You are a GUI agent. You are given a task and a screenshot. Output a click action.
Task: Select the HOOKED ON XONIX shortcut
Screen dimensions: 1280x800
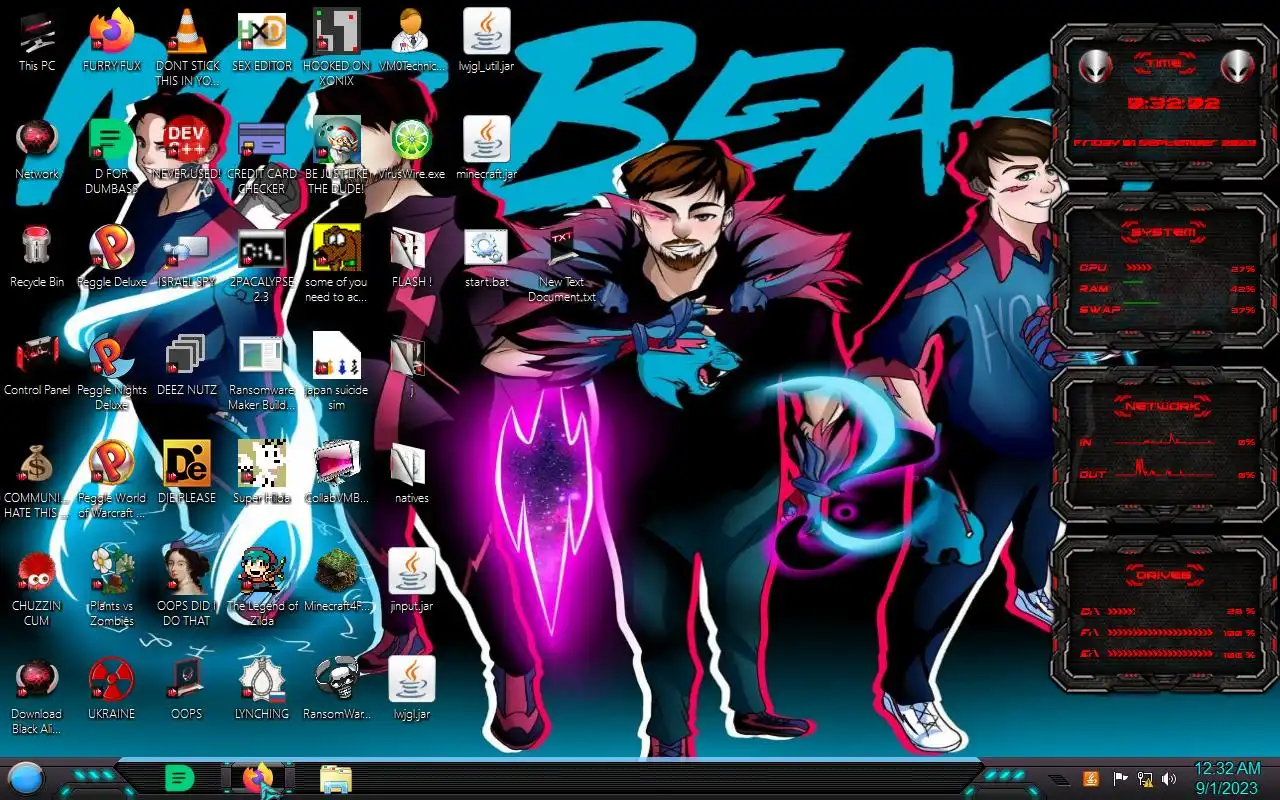coord(337,47)
